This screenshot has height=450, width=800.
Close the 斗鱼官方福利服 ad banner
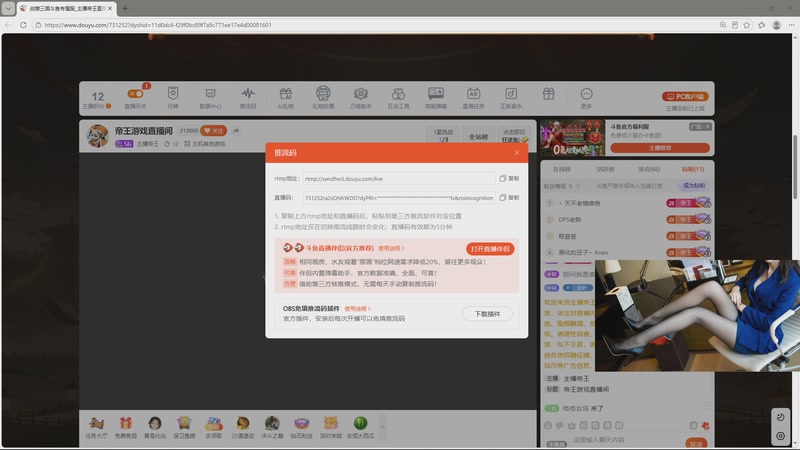[707, 127]
